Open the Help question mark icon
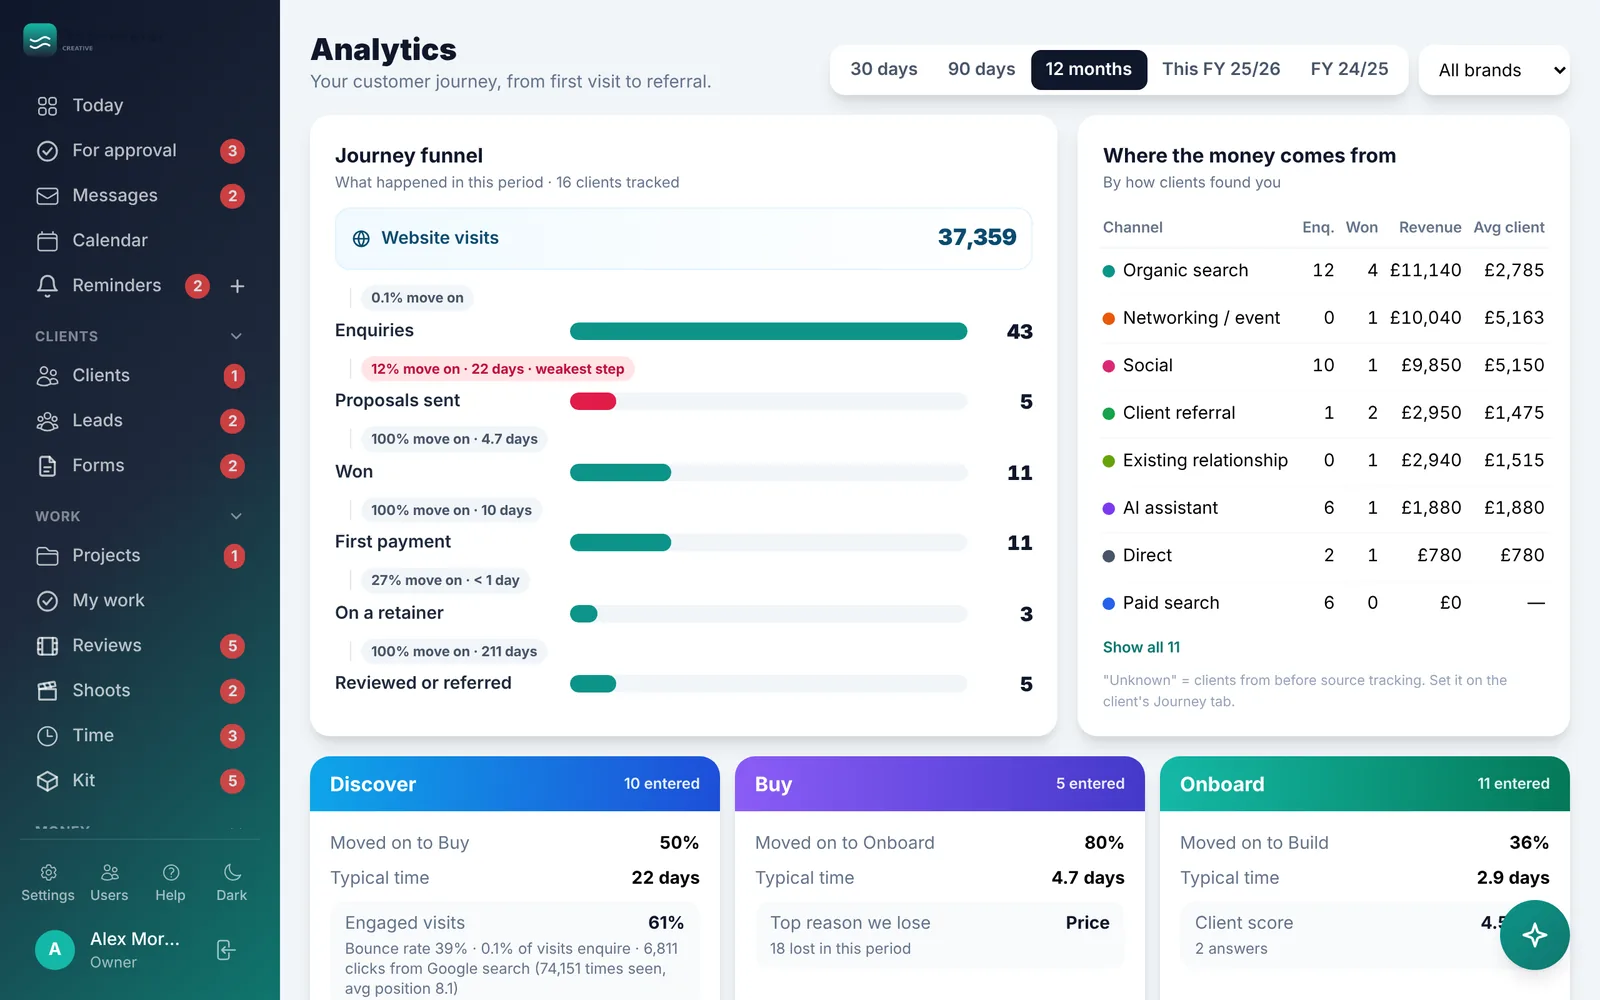 click(x=171, y=872)
